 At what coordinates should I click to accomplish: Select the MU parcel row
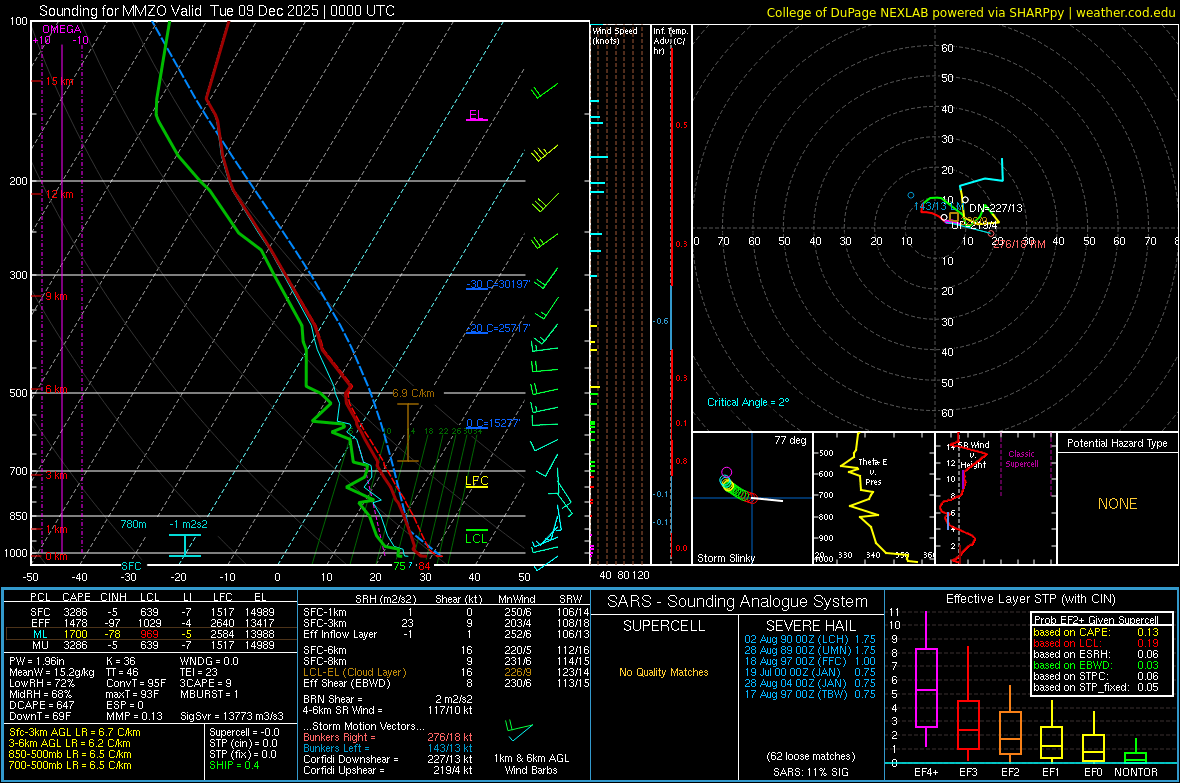(x=150, y=644)
